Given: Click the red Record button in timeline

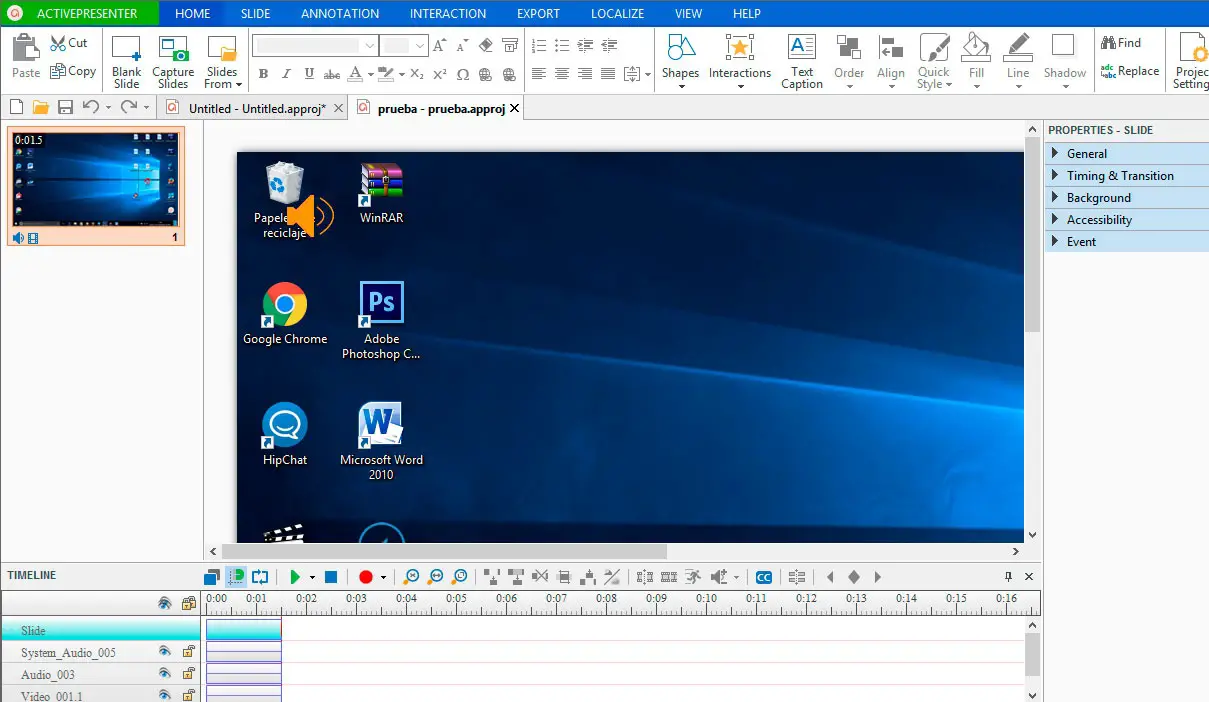Looking at the screenshot, I should pos(366,577).
